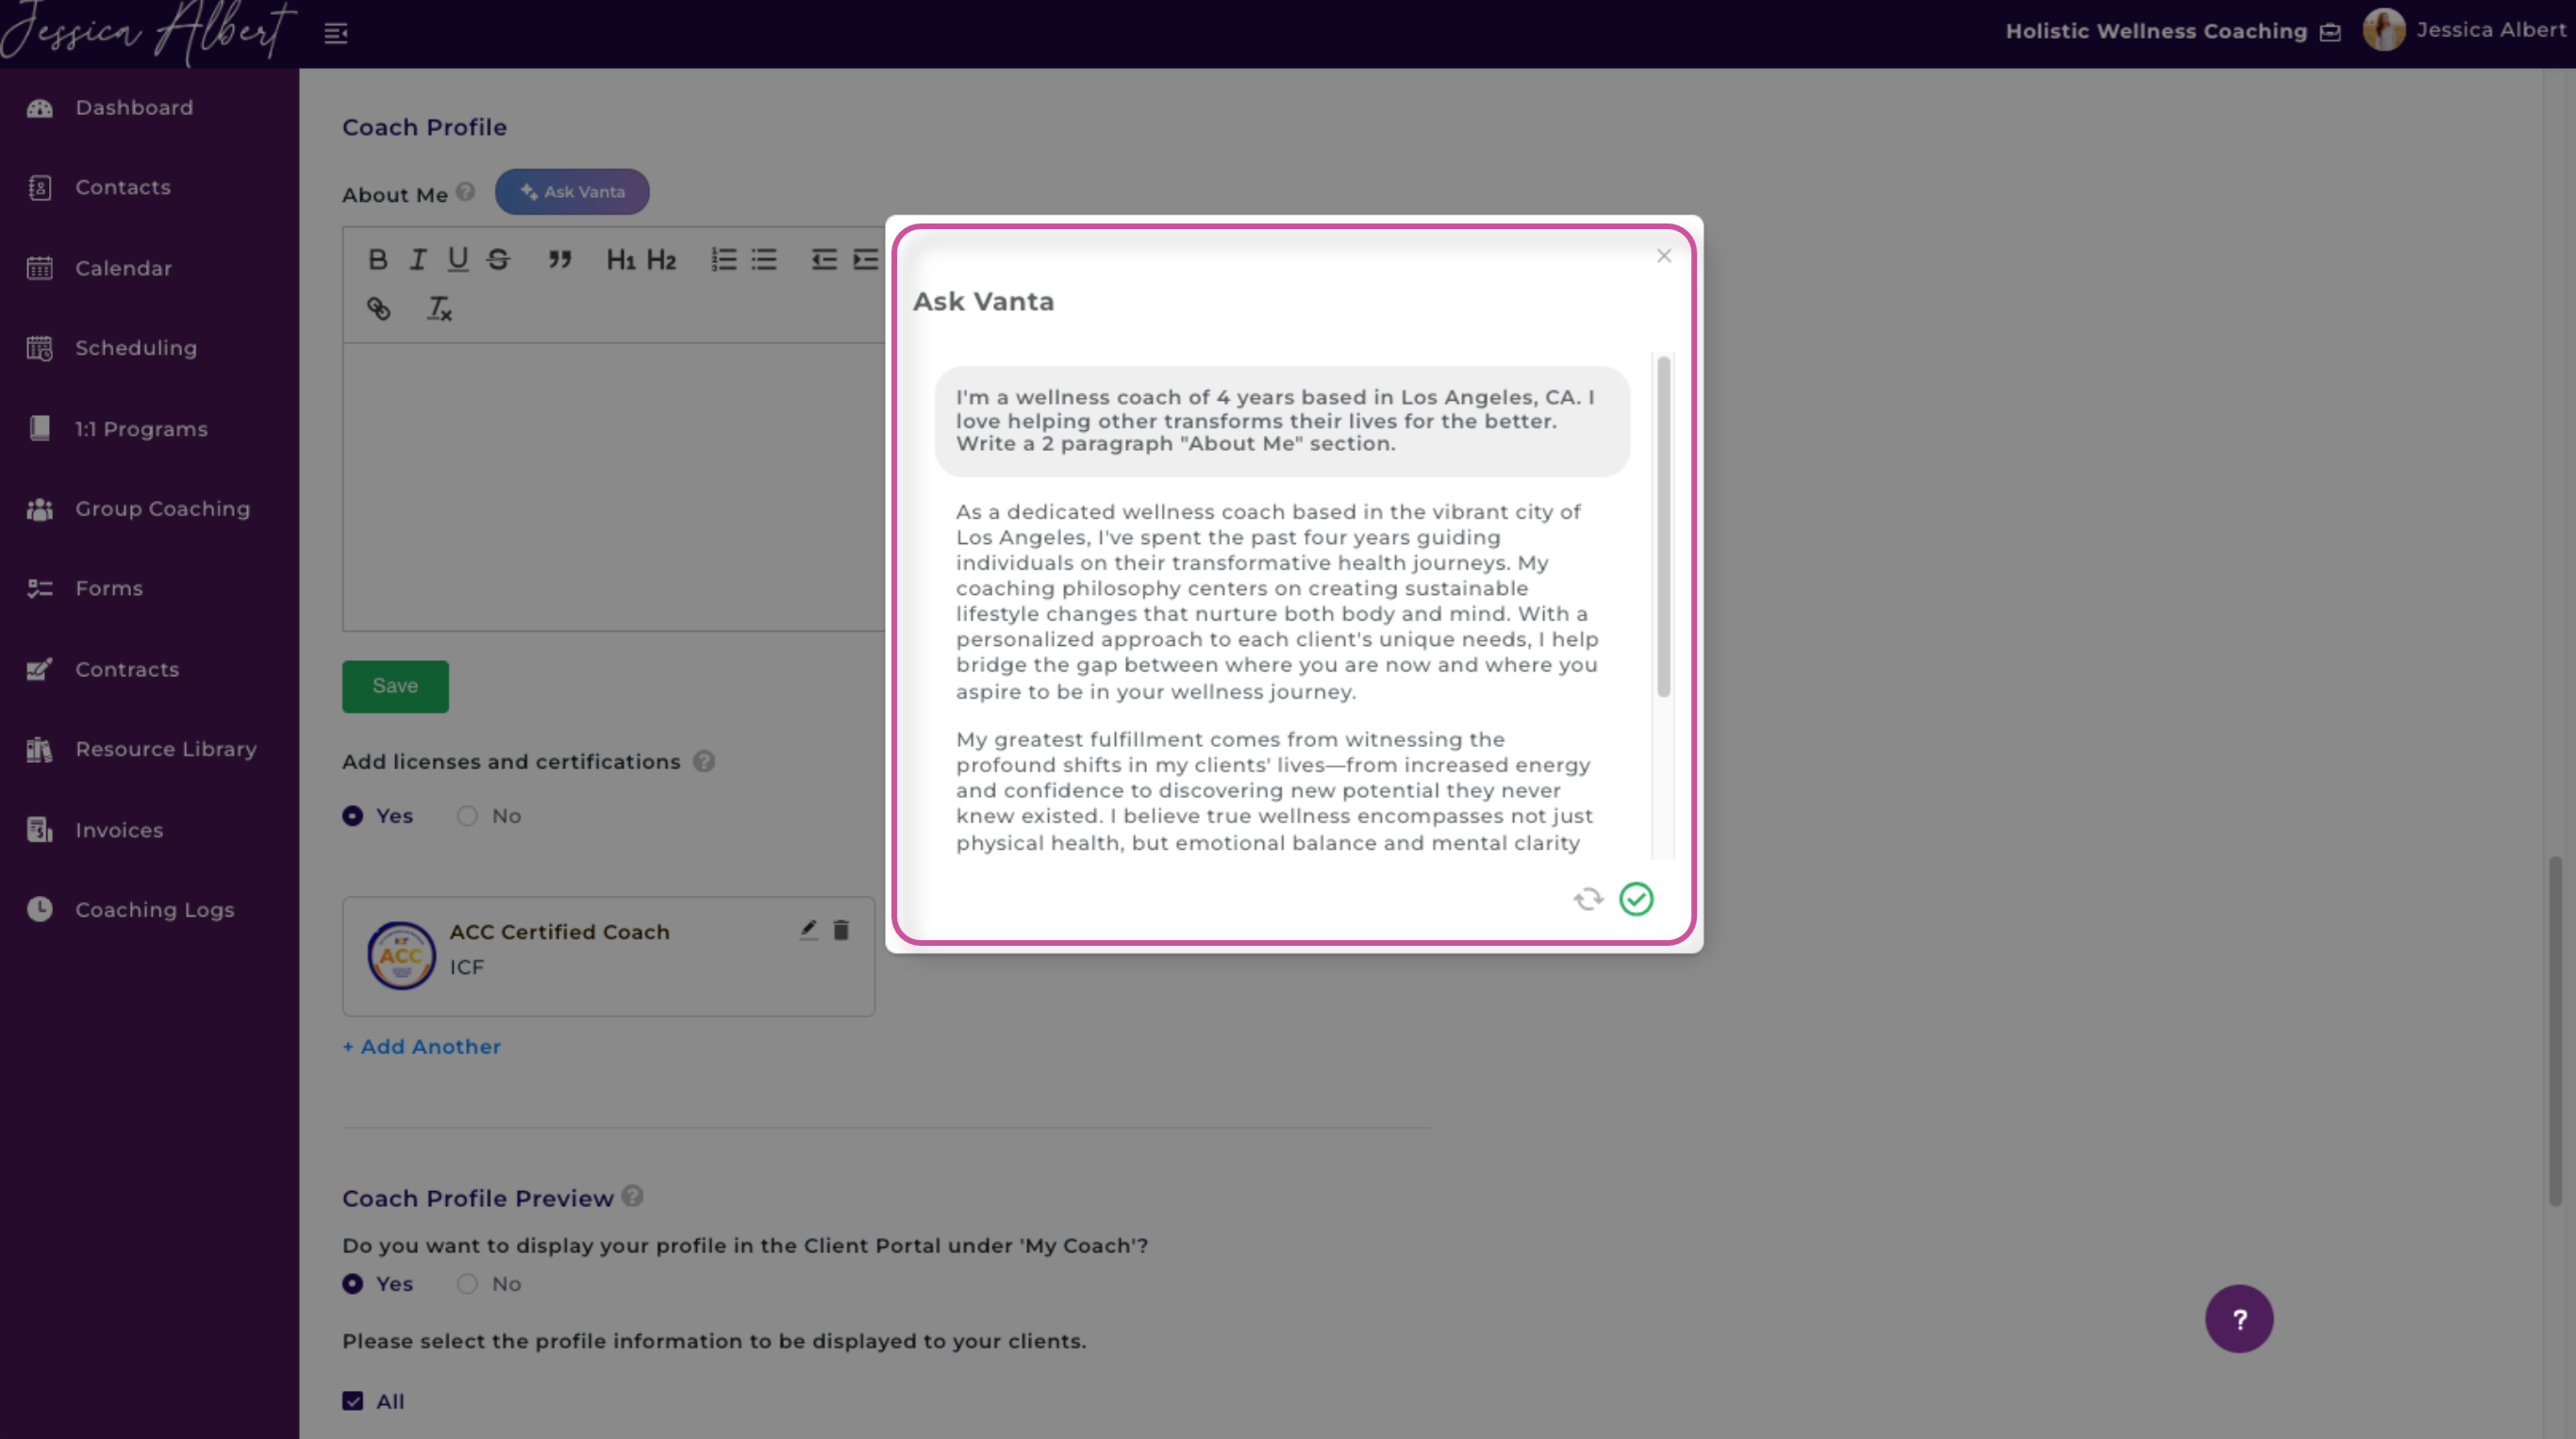The height and width of the screenshot is (1439, 2576).
Task: Decrease the indent
Action: click(x=824, y=260)
